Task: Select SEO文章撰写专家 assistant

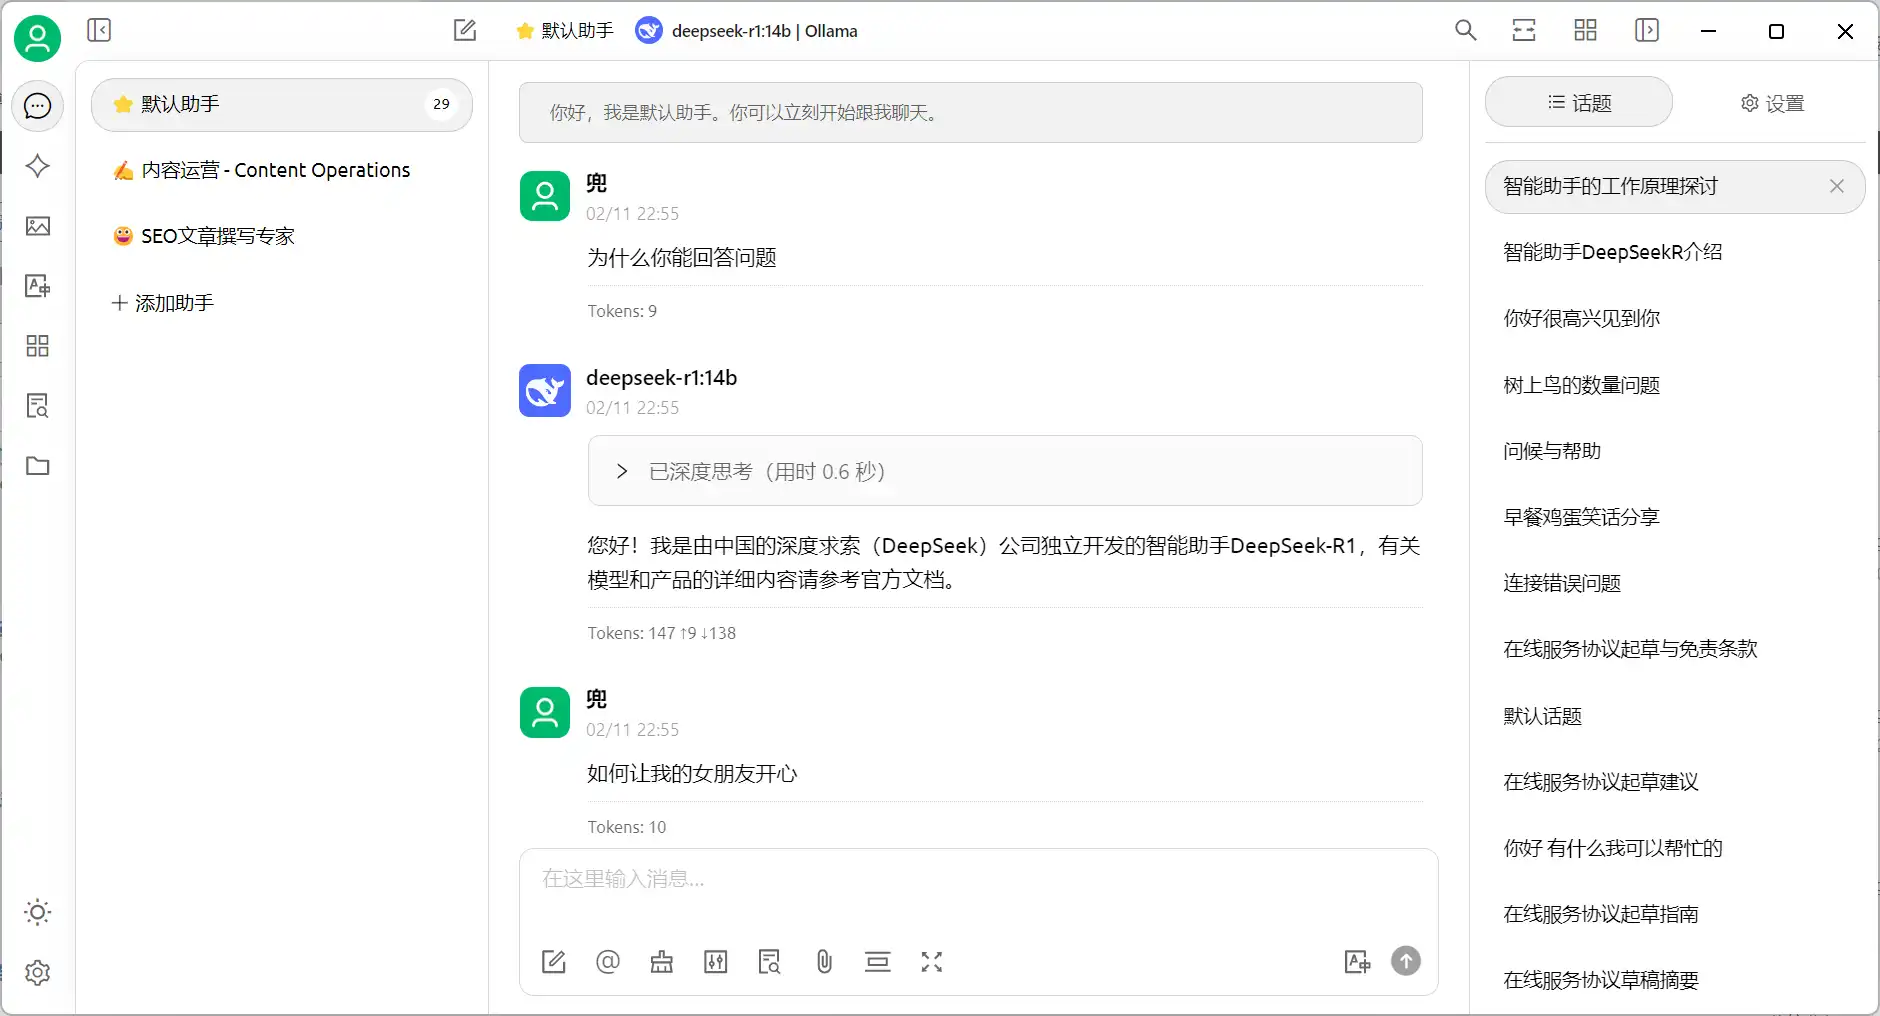Action: (x=282, y=236)
